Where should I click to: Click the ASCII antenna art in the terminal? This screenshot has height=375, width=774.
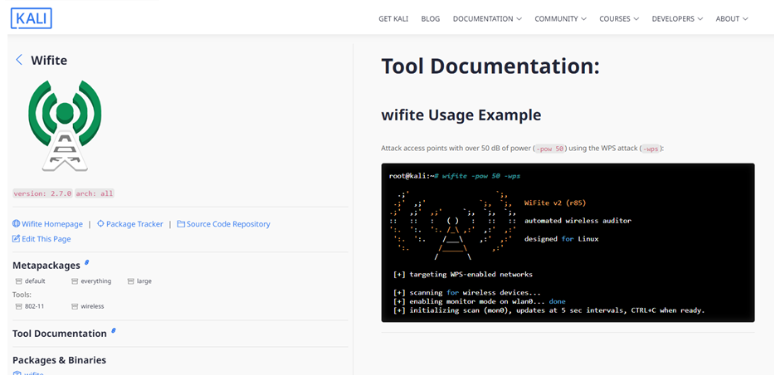(x=453, y=225)
